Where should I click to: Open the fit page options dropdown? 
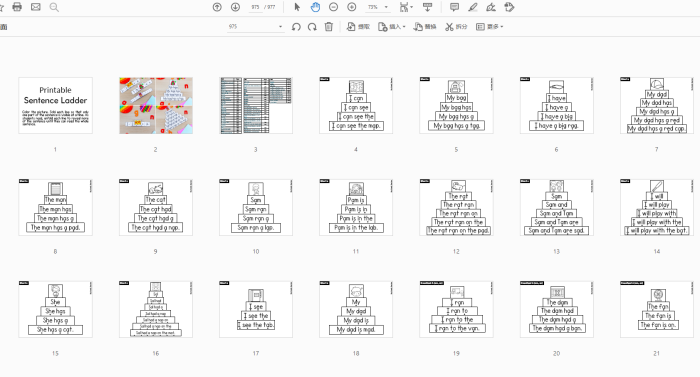point(406,7)
